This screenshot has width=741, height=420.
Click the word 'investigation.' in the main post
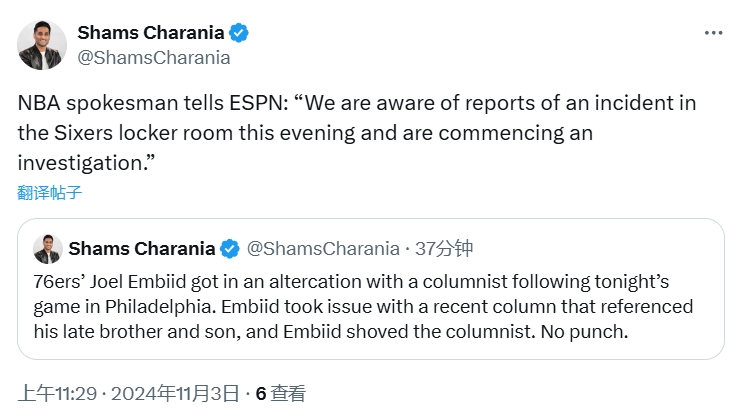click(x=84, y=161)
